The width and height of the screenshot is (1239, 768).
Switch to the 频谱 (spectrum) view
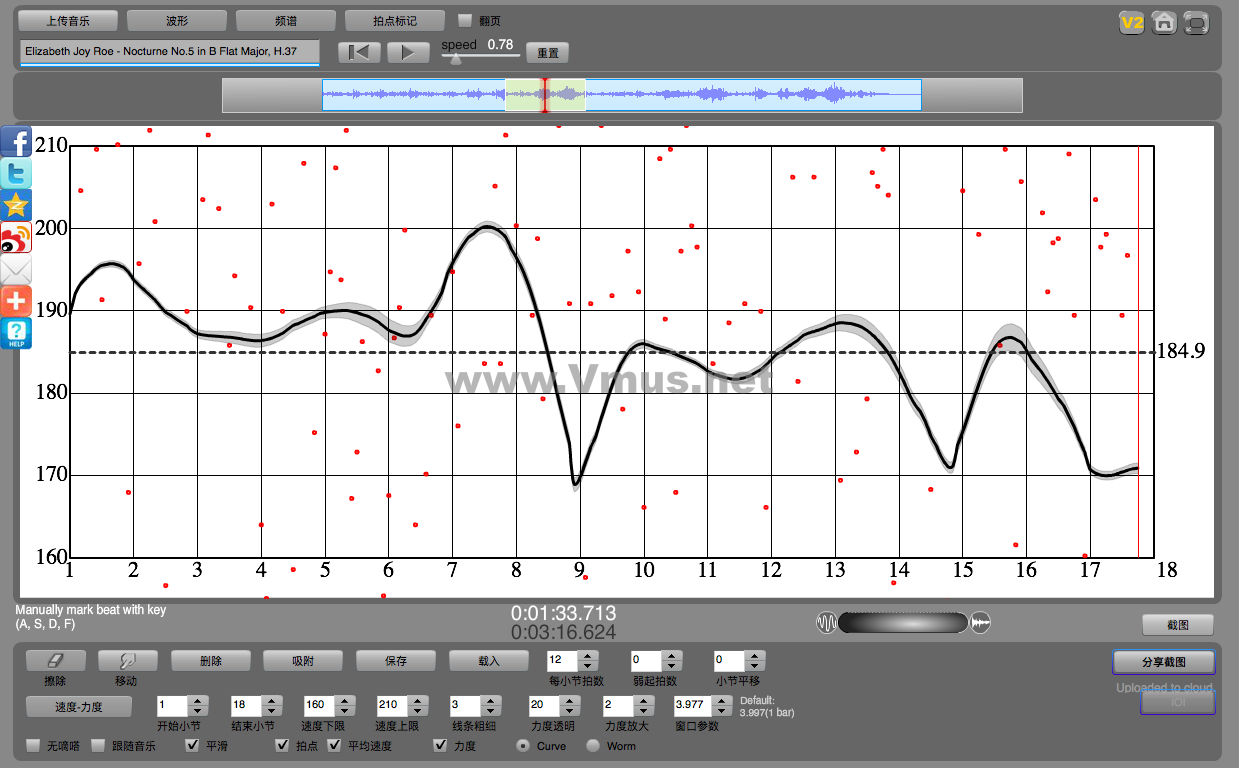point(285,20)
